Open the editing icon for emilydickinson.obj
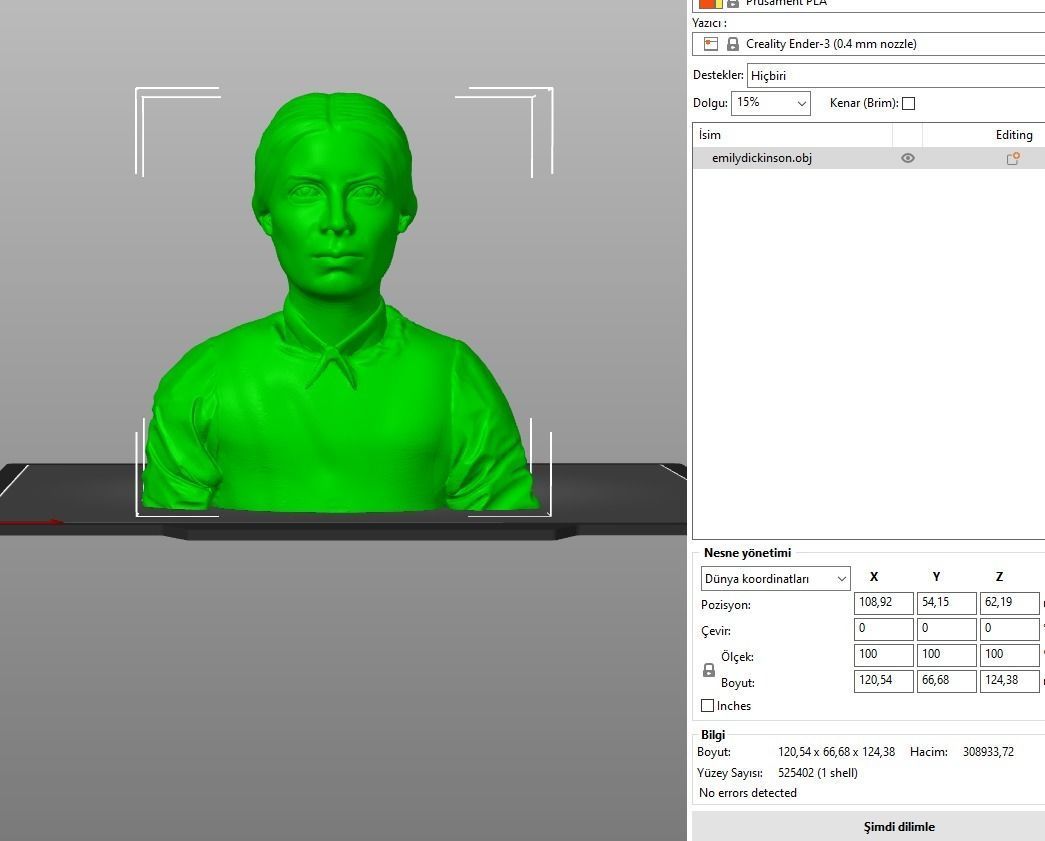The width and height of the screenshot is (1045, 841). pos(1012,159)
